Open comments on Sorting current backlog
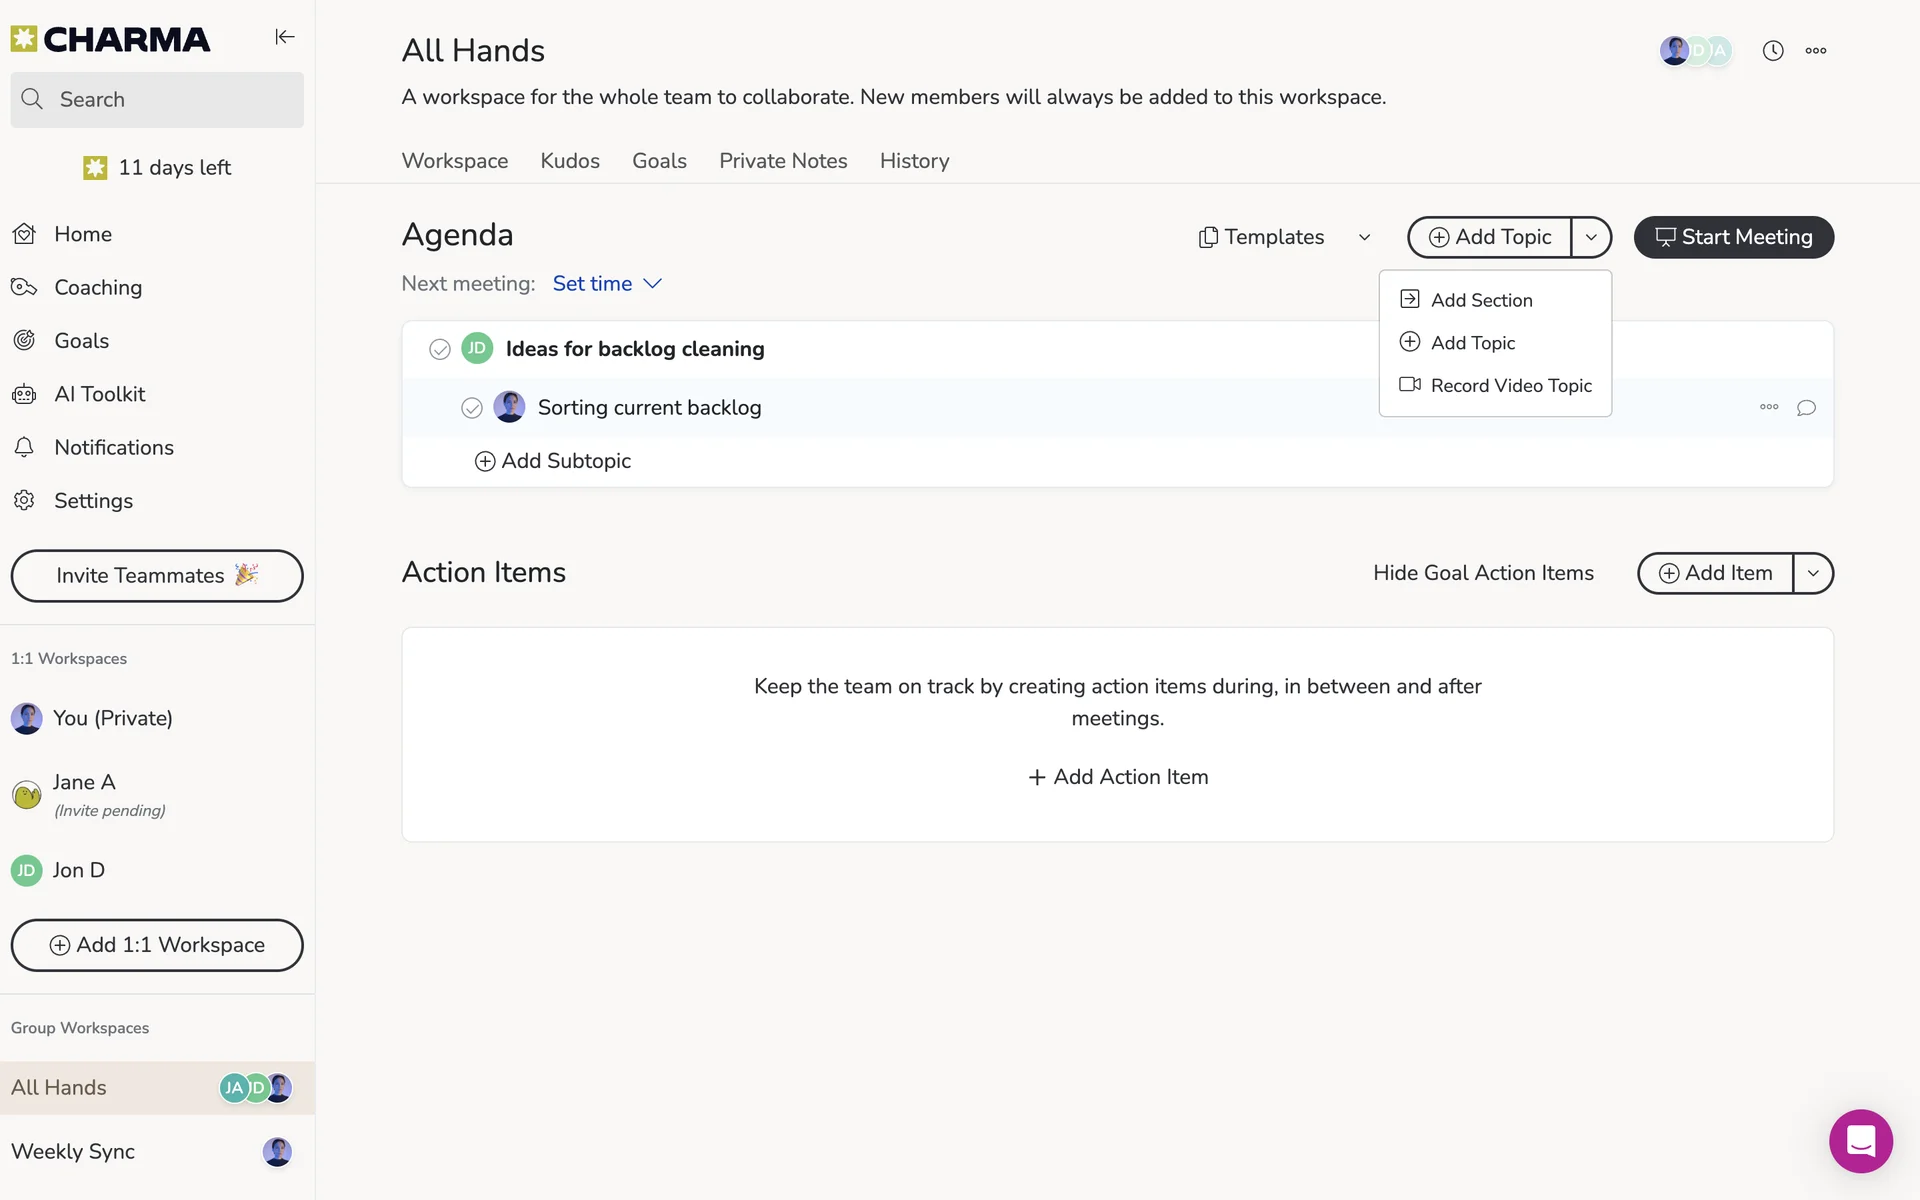Screen dimensions: 1920x1200 pos(1806,408)
